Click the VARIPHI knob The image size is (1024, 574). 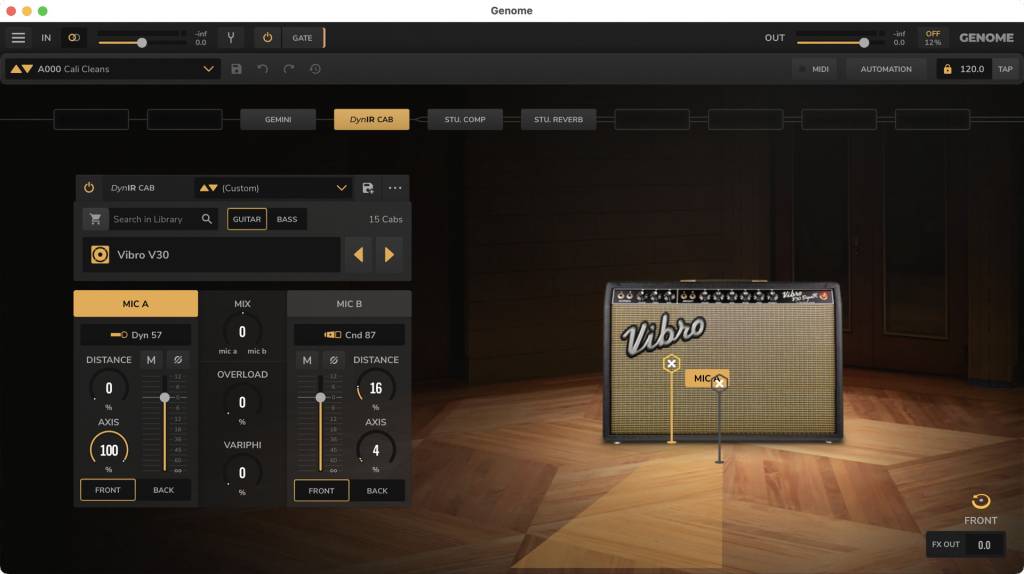[242, 473]
